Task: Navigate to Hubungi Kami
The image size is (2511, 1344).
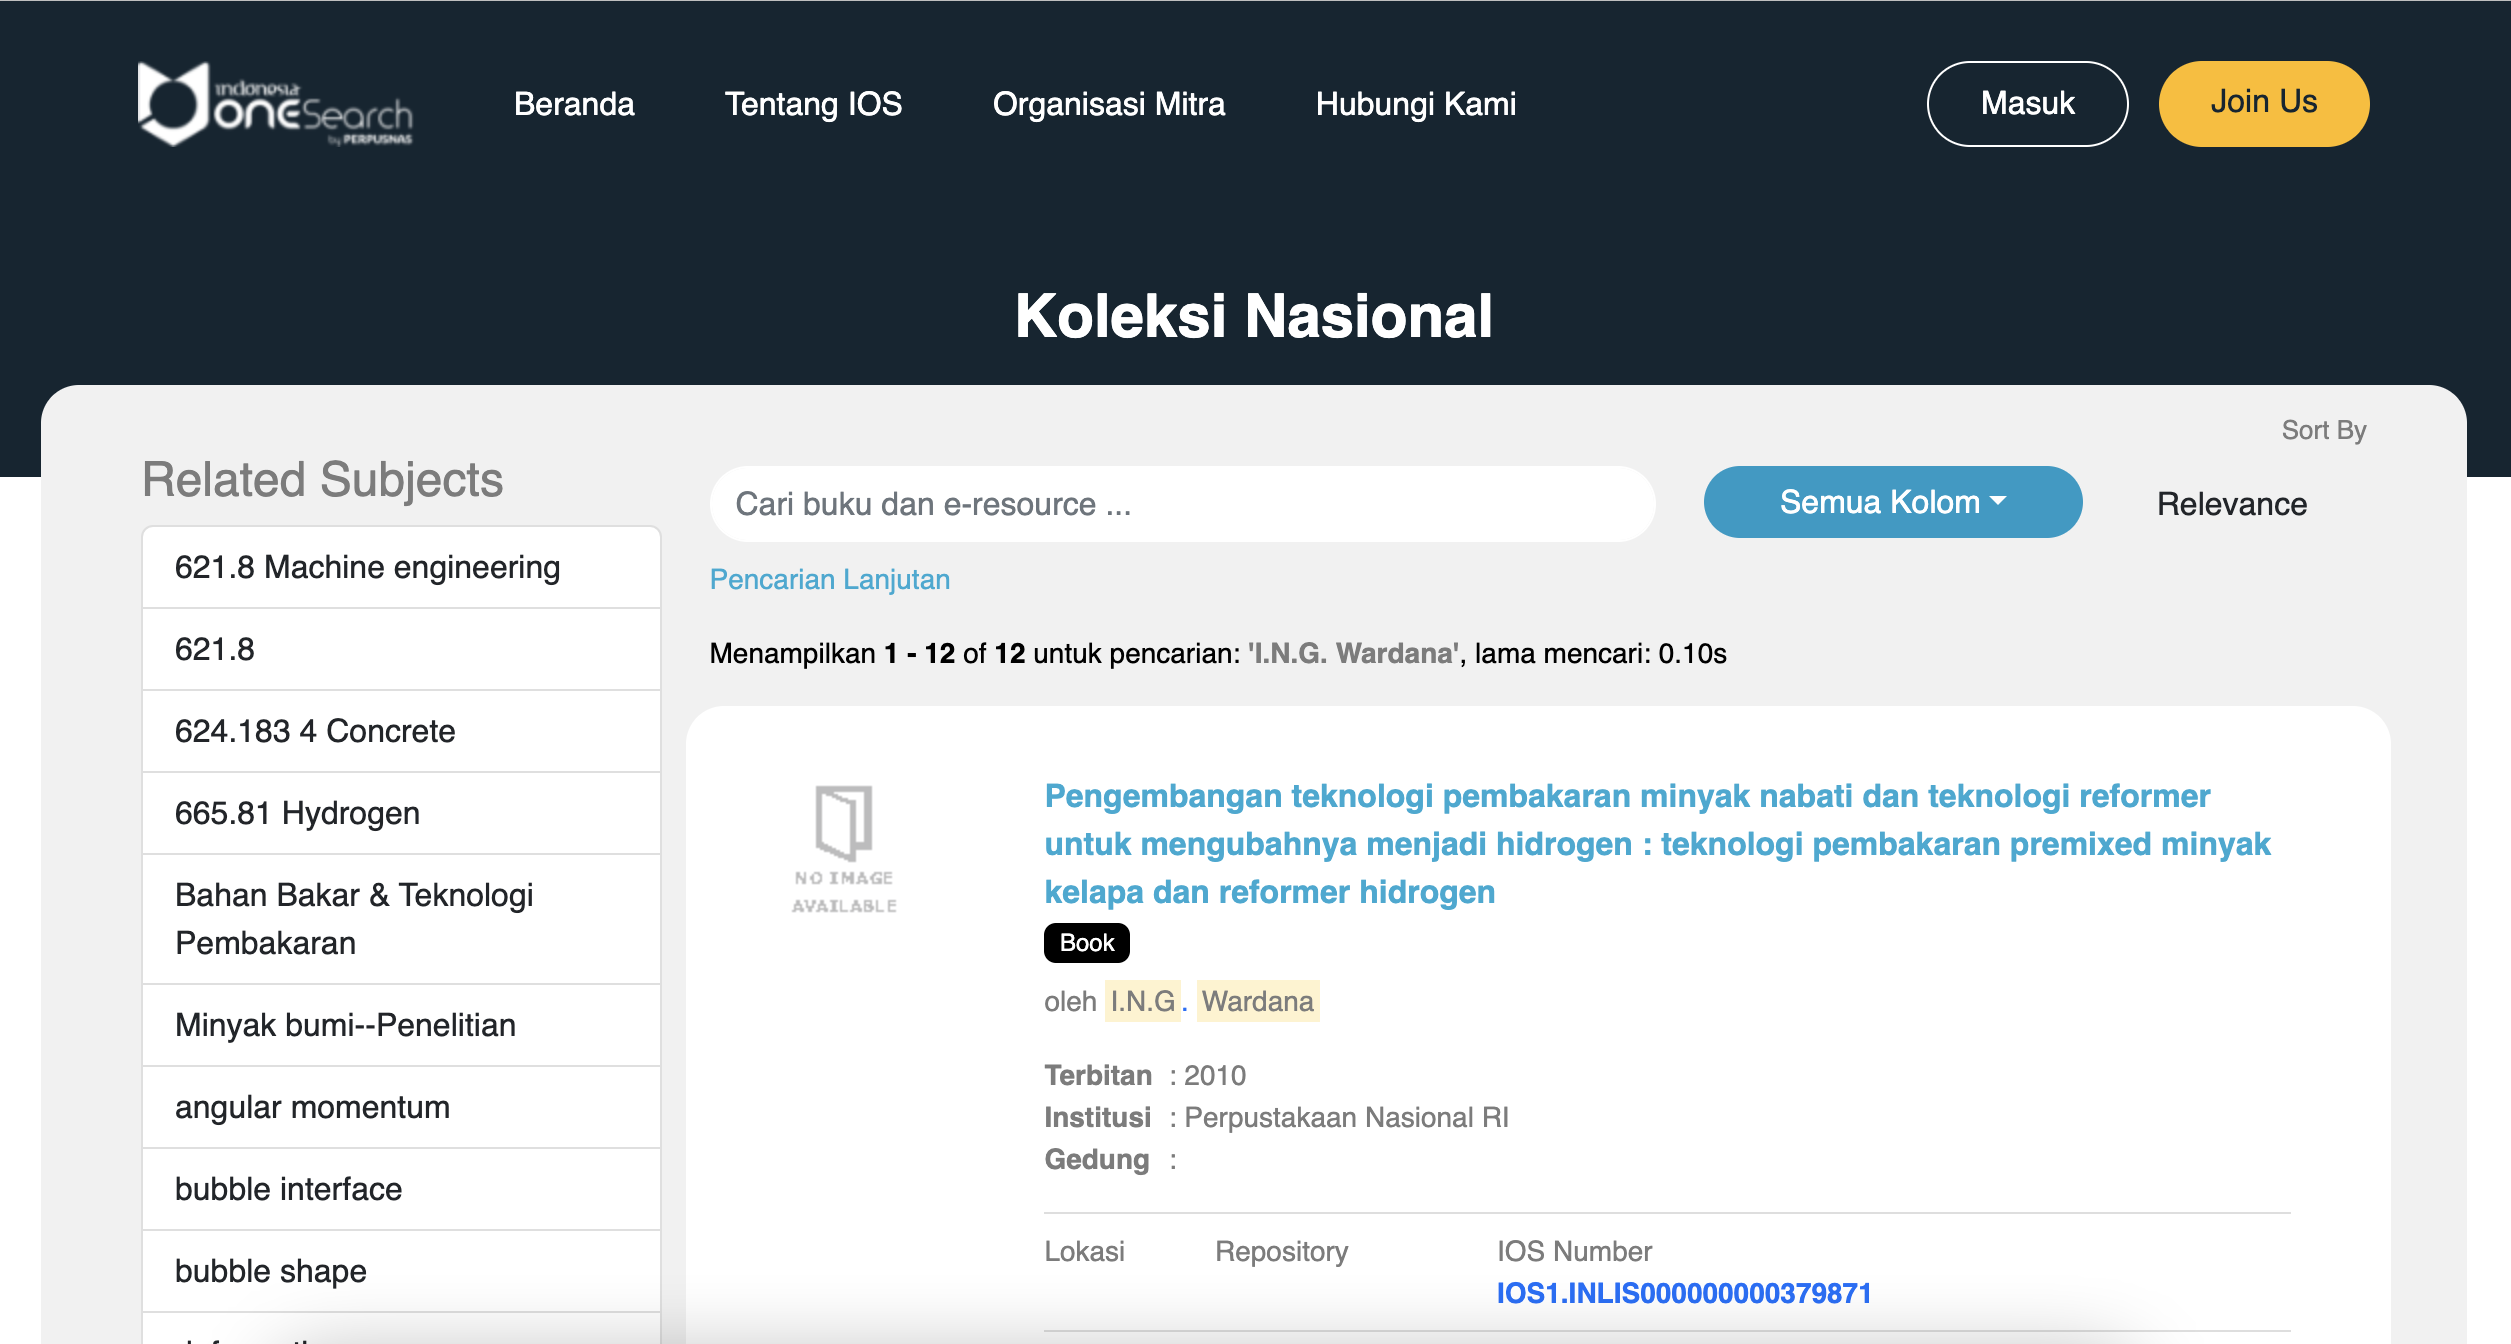Action: click(x=1415, y=104)
